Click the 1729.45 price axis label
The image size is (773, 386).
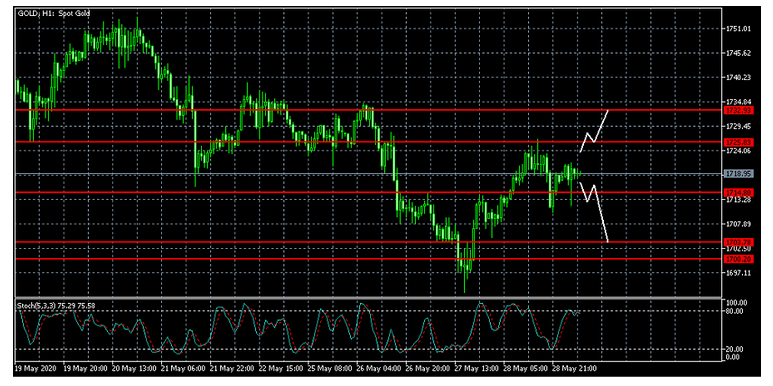(738, 126)
